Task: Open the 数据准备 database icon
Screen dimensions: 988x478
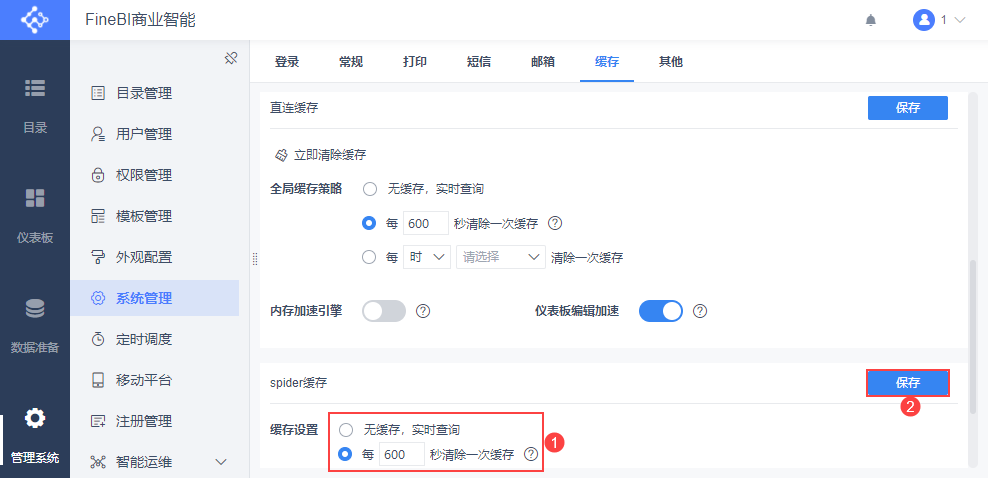Action: pyautogui.click(x=35, y=309)
